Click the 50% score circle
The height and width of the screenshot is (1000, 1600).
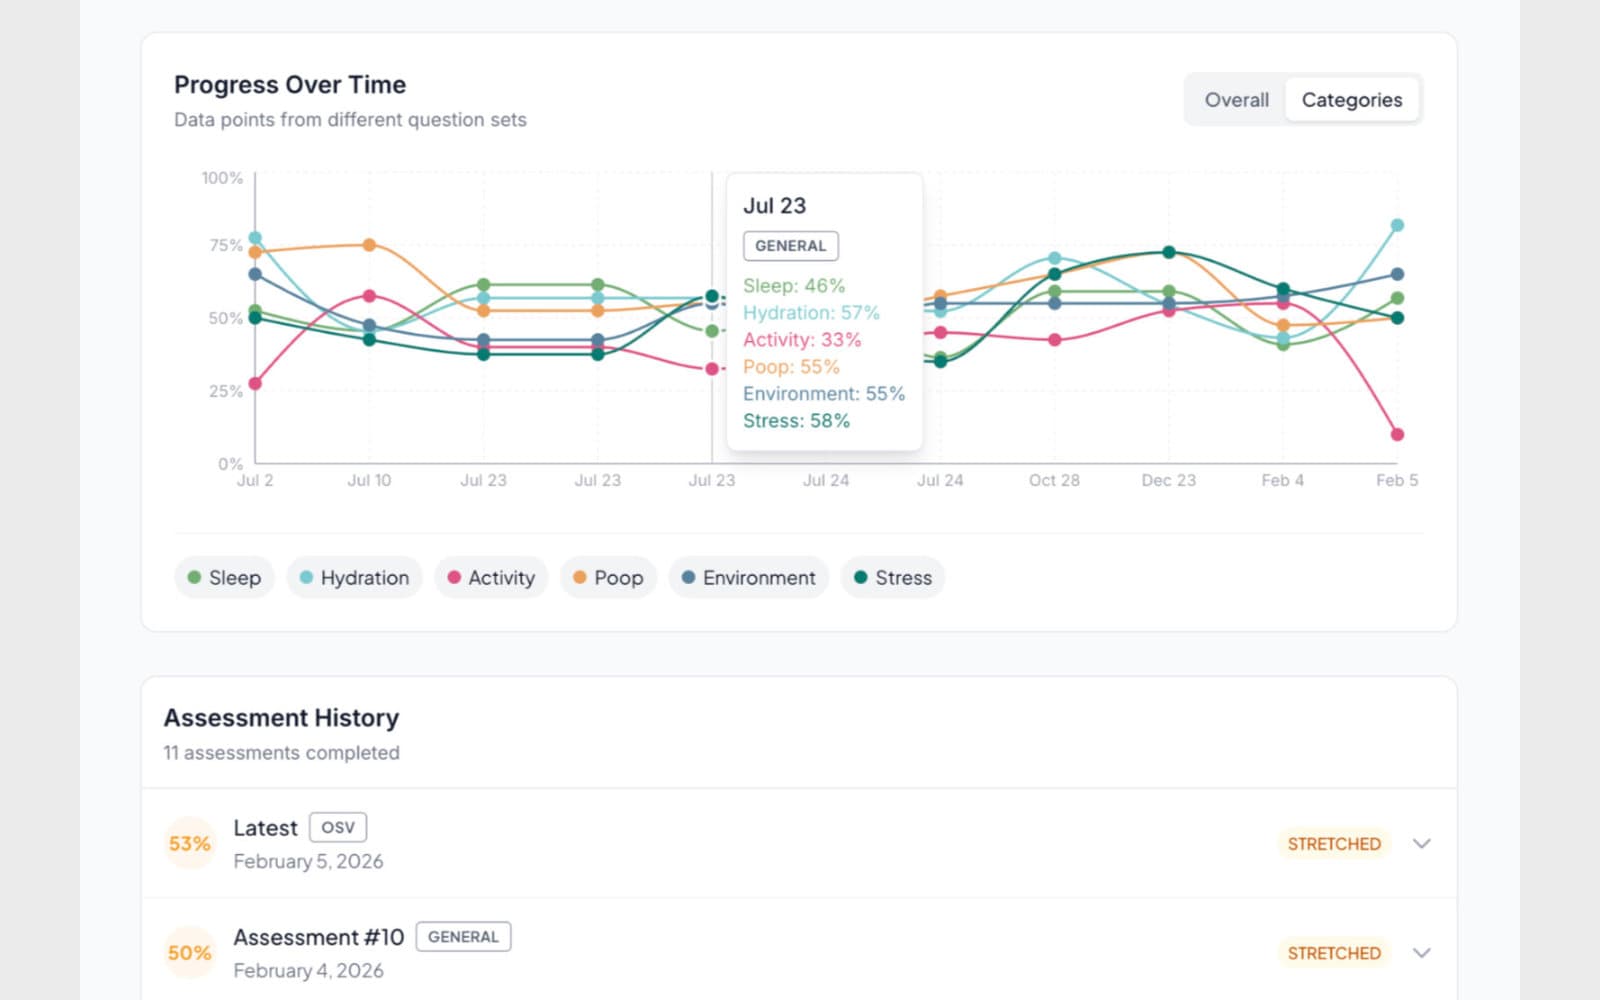click(189, 952)
